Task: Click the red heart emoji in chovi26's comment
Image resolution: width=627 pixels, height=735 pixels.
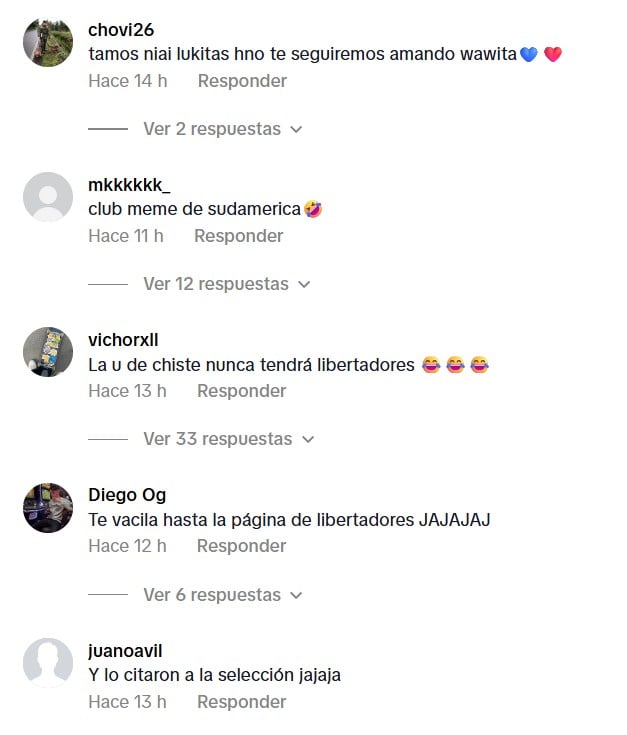Action: (553, 54)
